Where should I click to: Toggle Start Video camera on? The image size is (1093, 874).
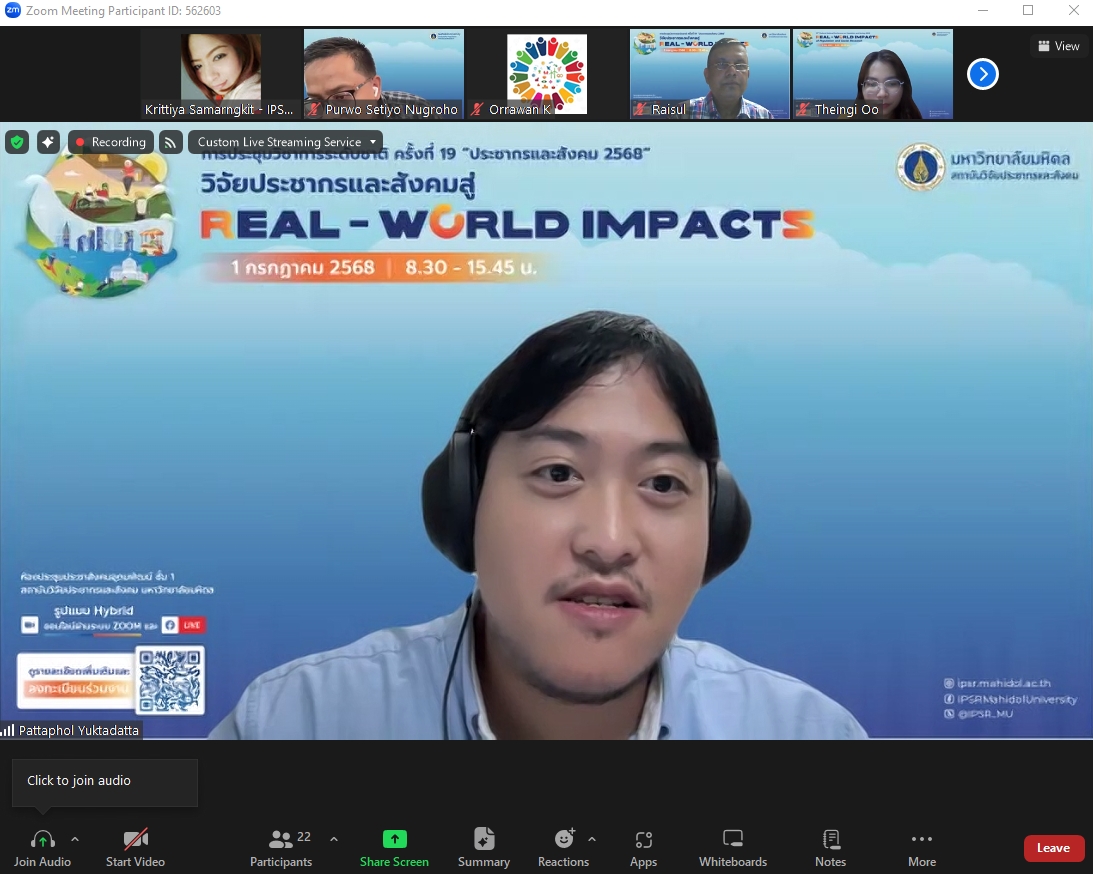[x=135, y=848]
